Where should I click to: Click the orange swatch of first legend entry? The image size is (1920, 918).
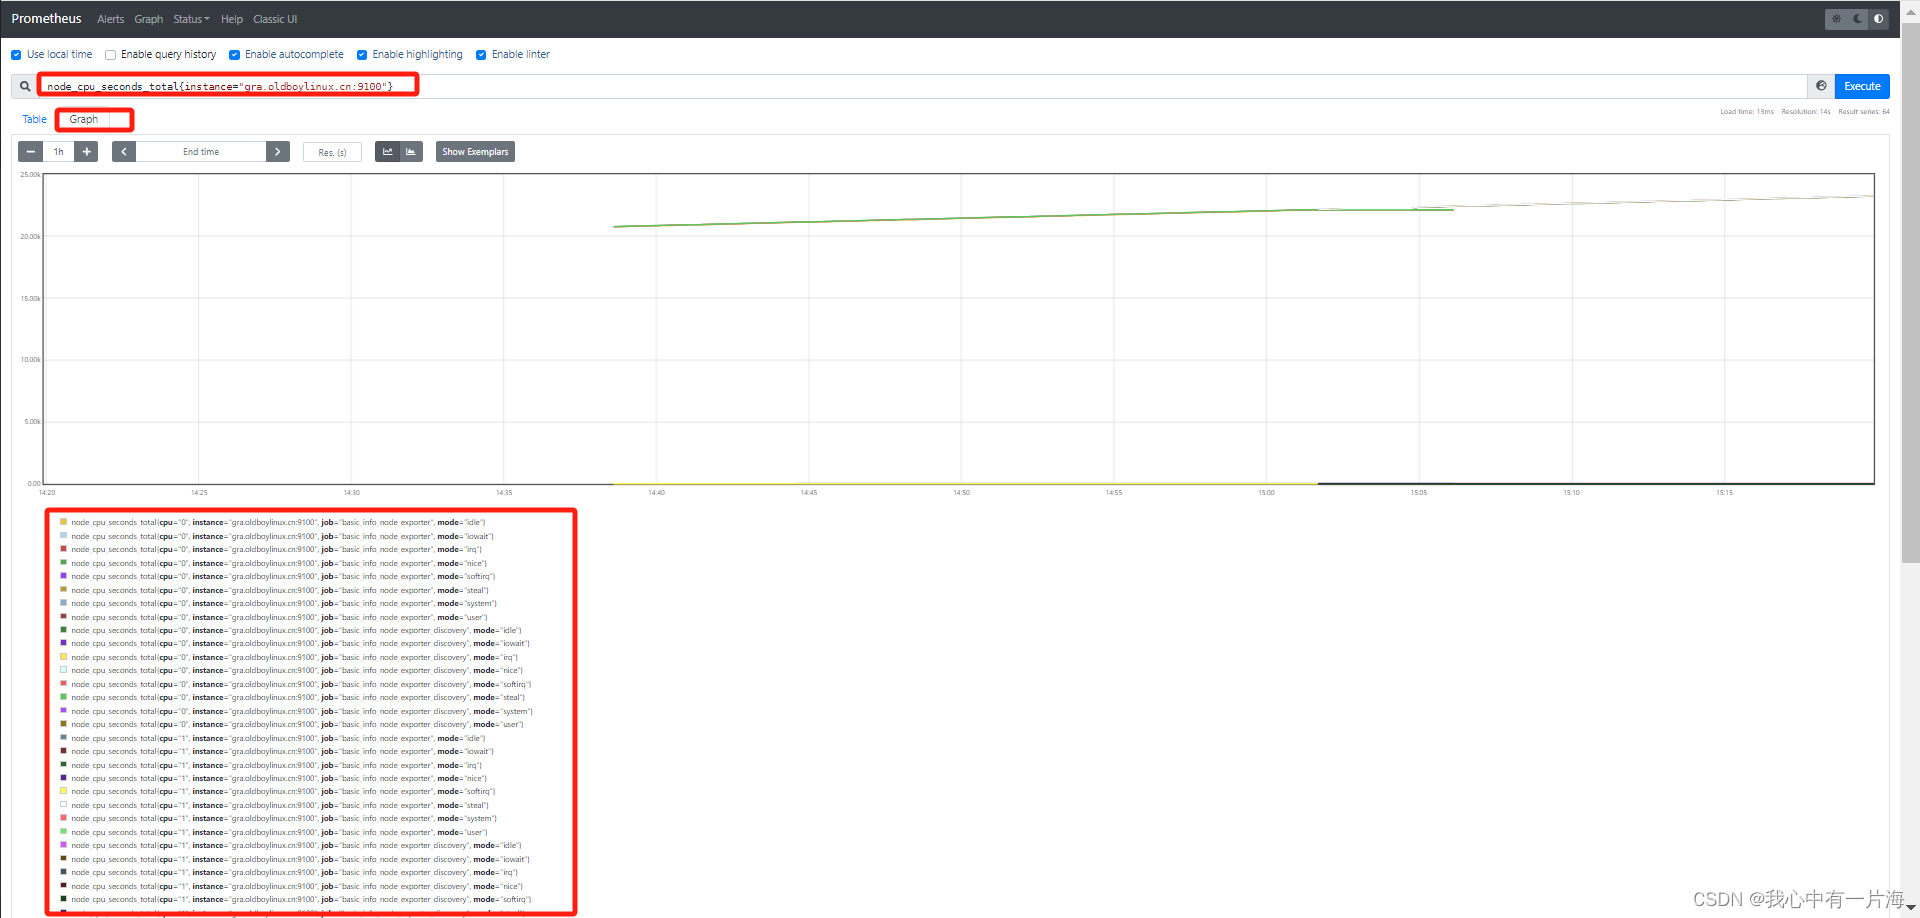tap(64, 522)
